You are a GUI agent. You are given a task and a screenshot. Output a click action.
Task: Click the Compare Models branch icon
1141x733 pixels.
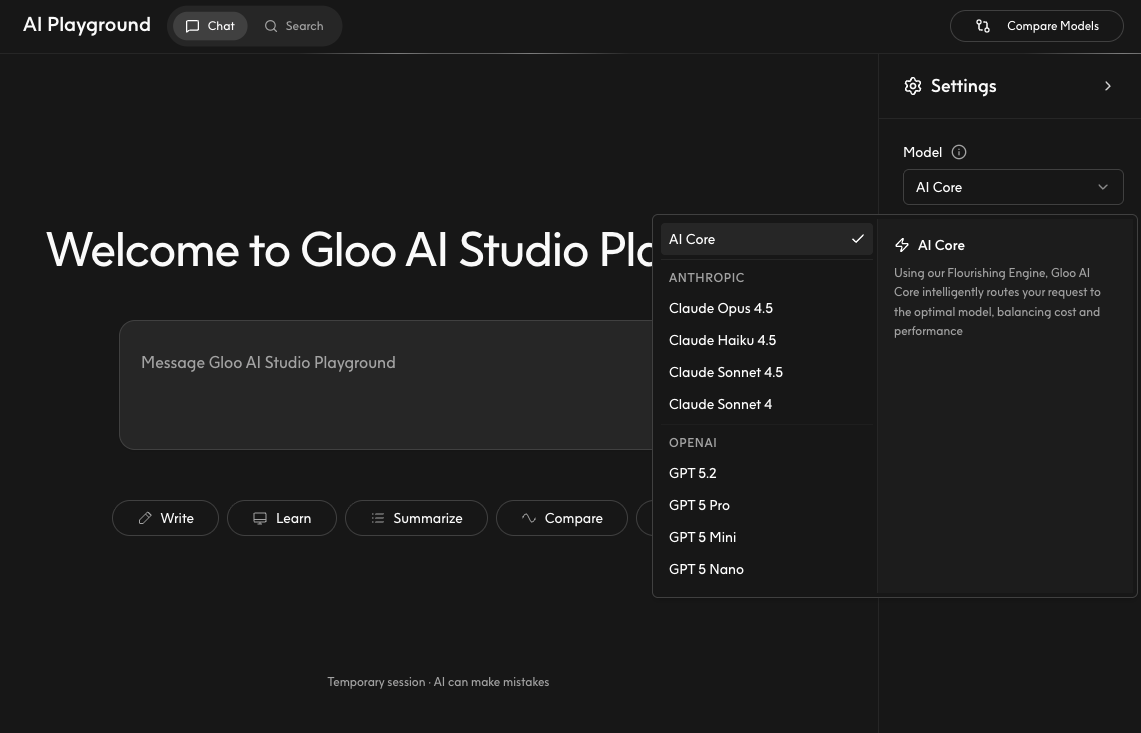pos(983,26)
